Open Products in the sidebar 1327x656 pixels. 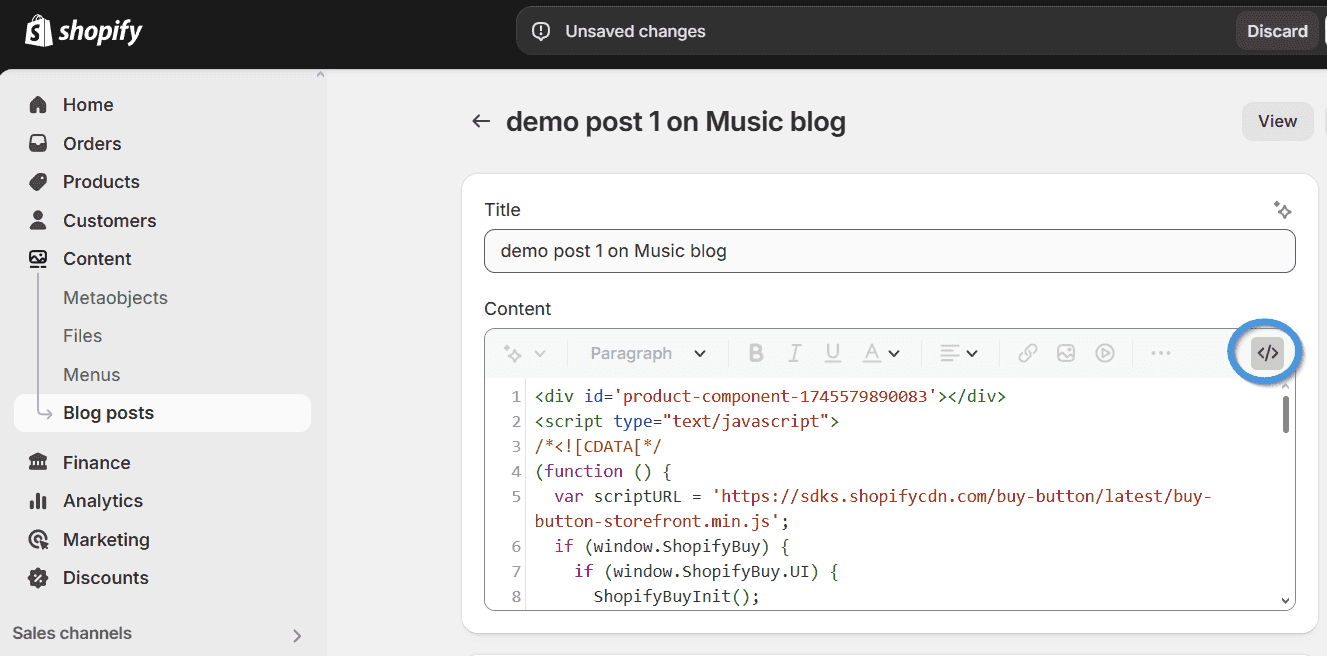click(x=101, y=182)
